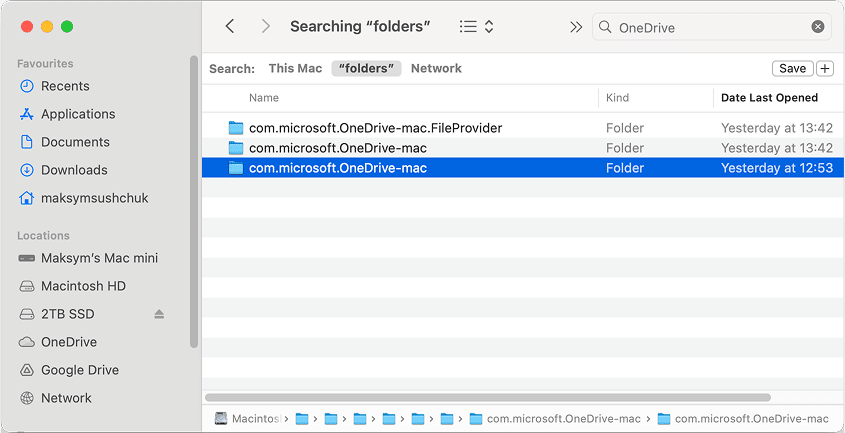Screen dimensions: 845x433
Task: Click the date 'Yesterday at 12:53'
Action: 777,168
